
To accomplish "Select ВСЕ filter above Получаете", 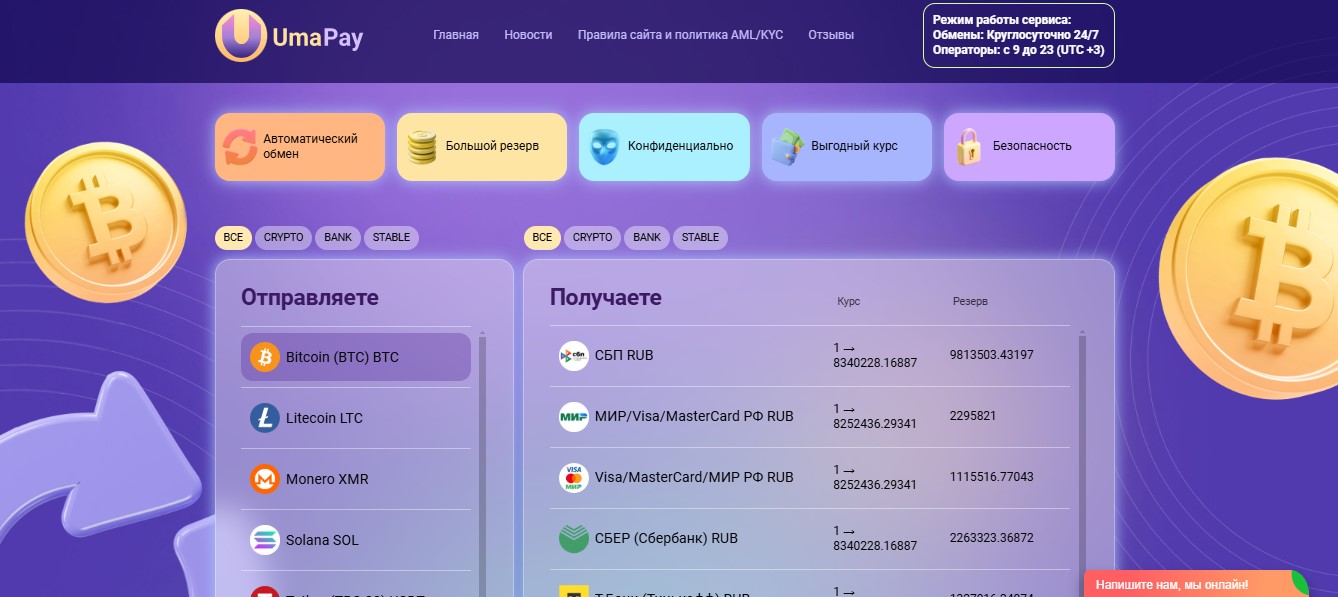I will click(x=542, y=238).
